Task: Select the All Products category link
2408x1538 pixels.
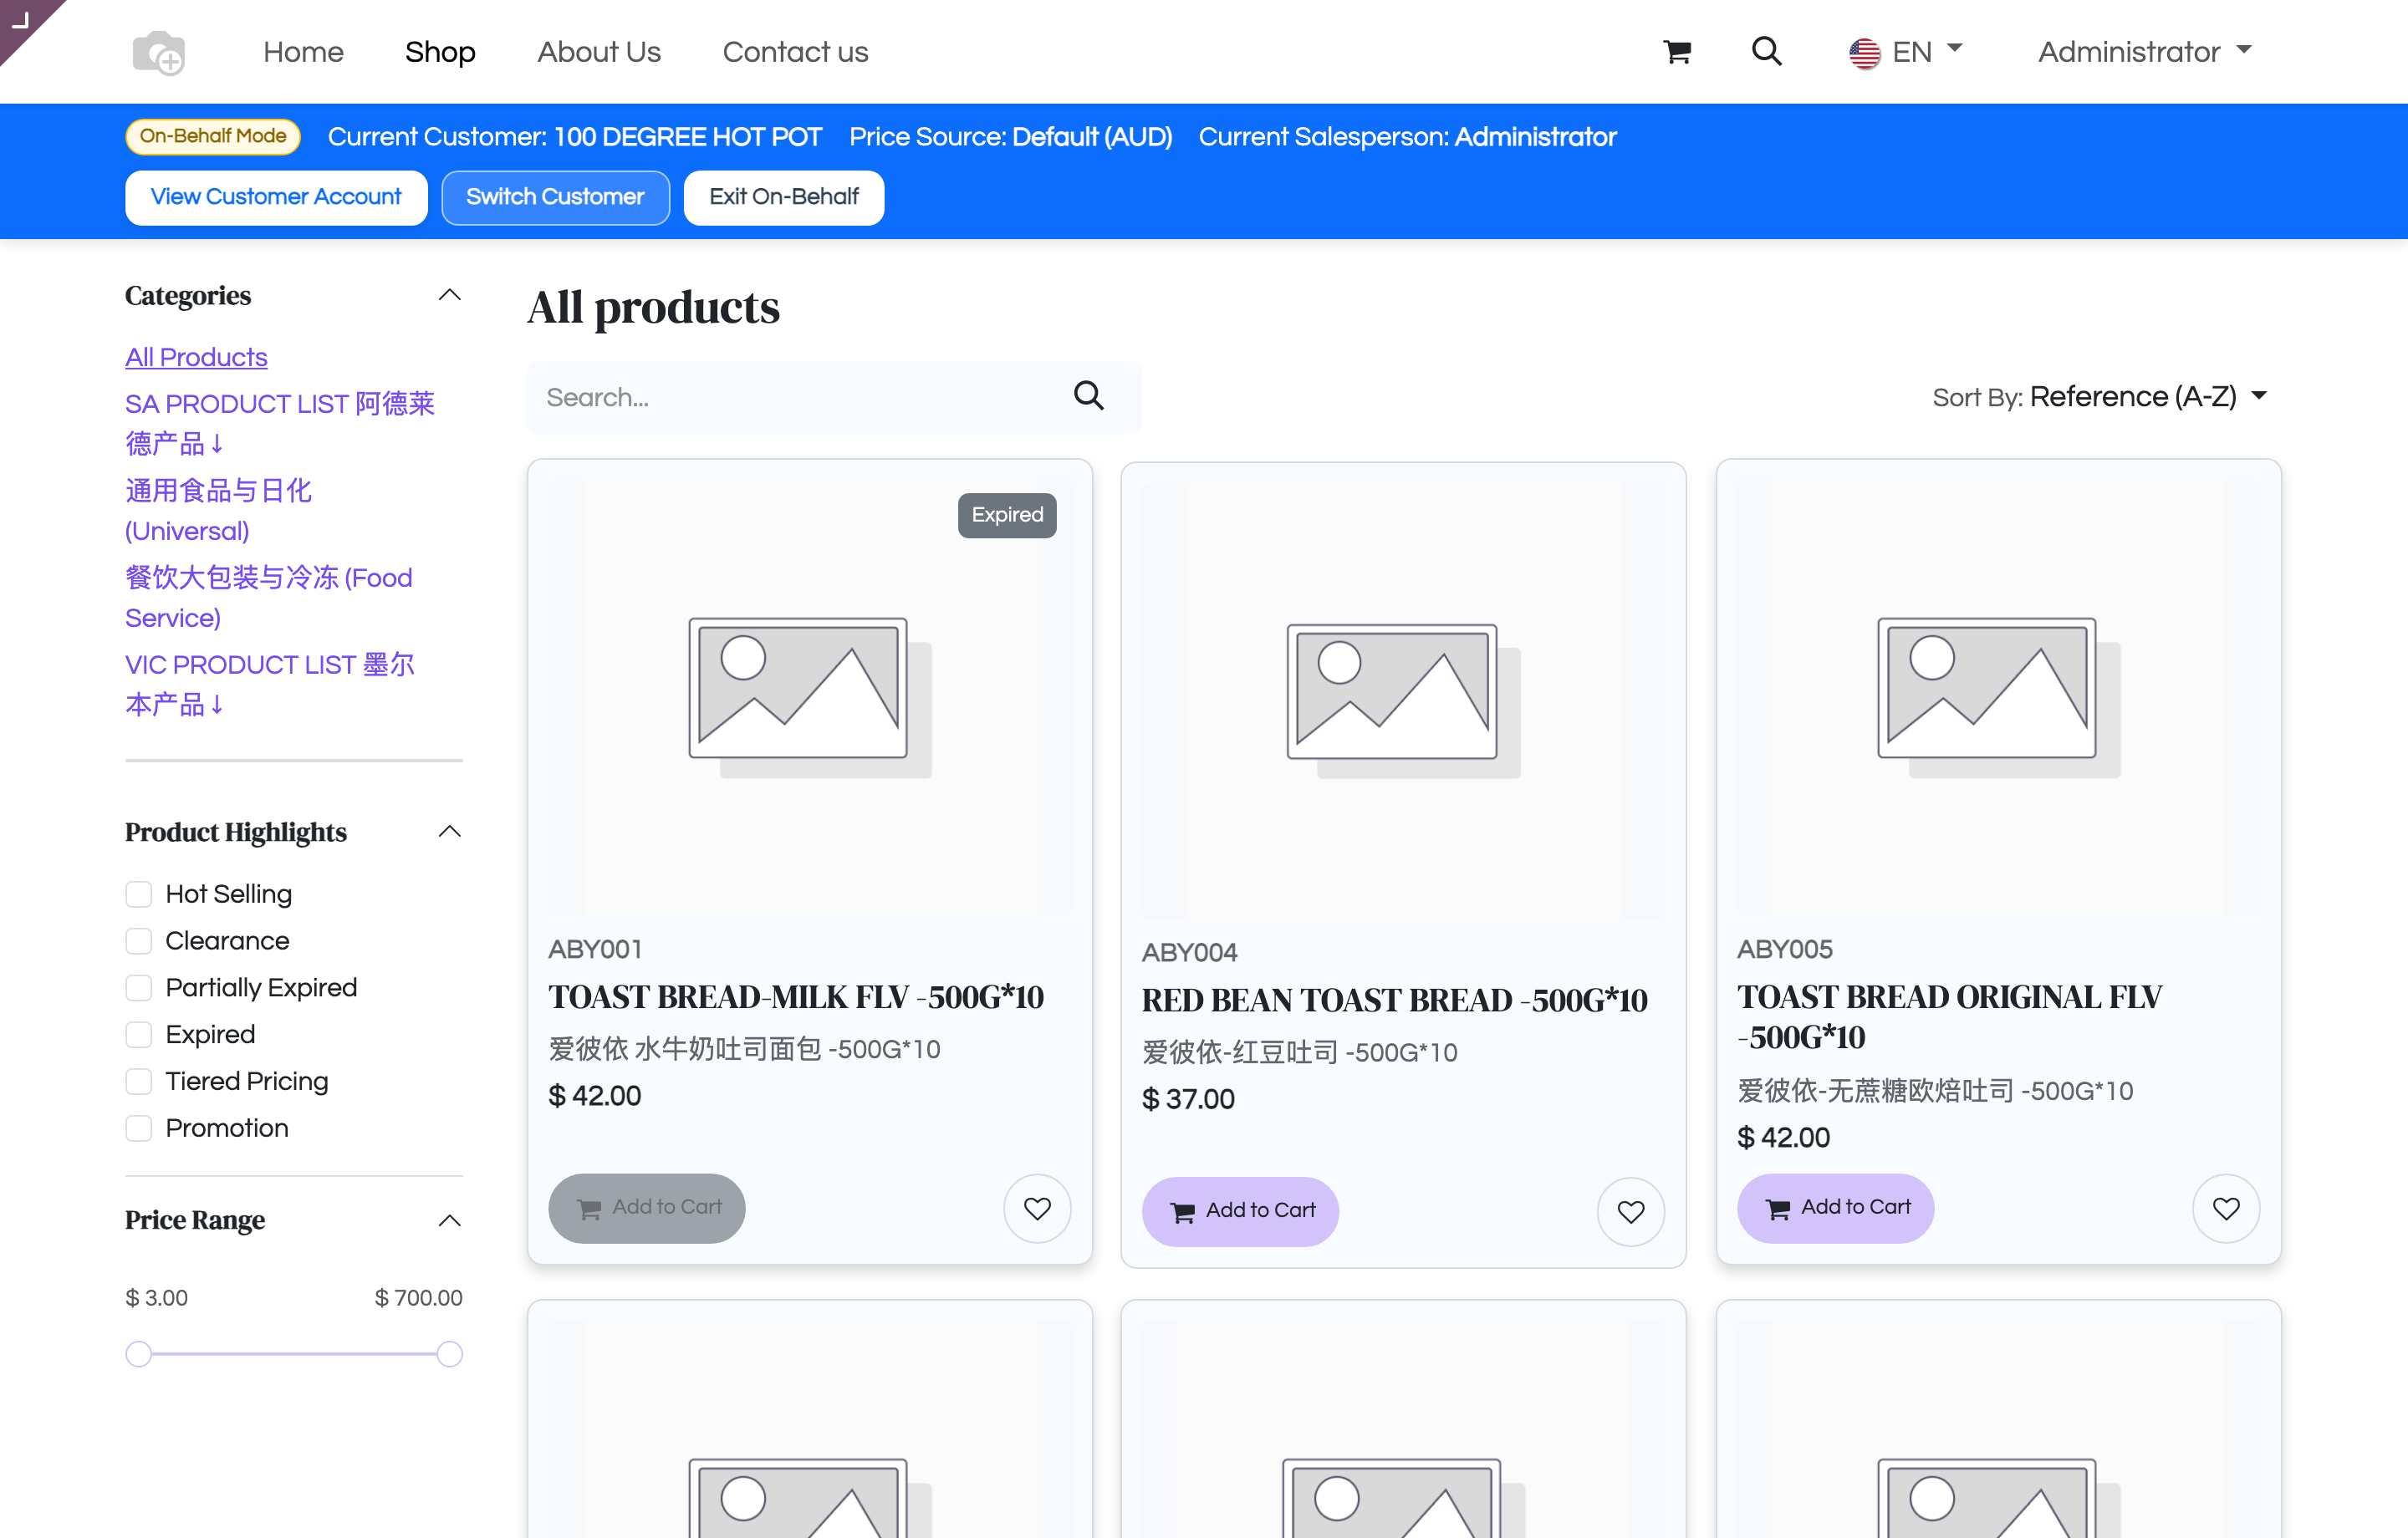Action: tap(196, 357)
